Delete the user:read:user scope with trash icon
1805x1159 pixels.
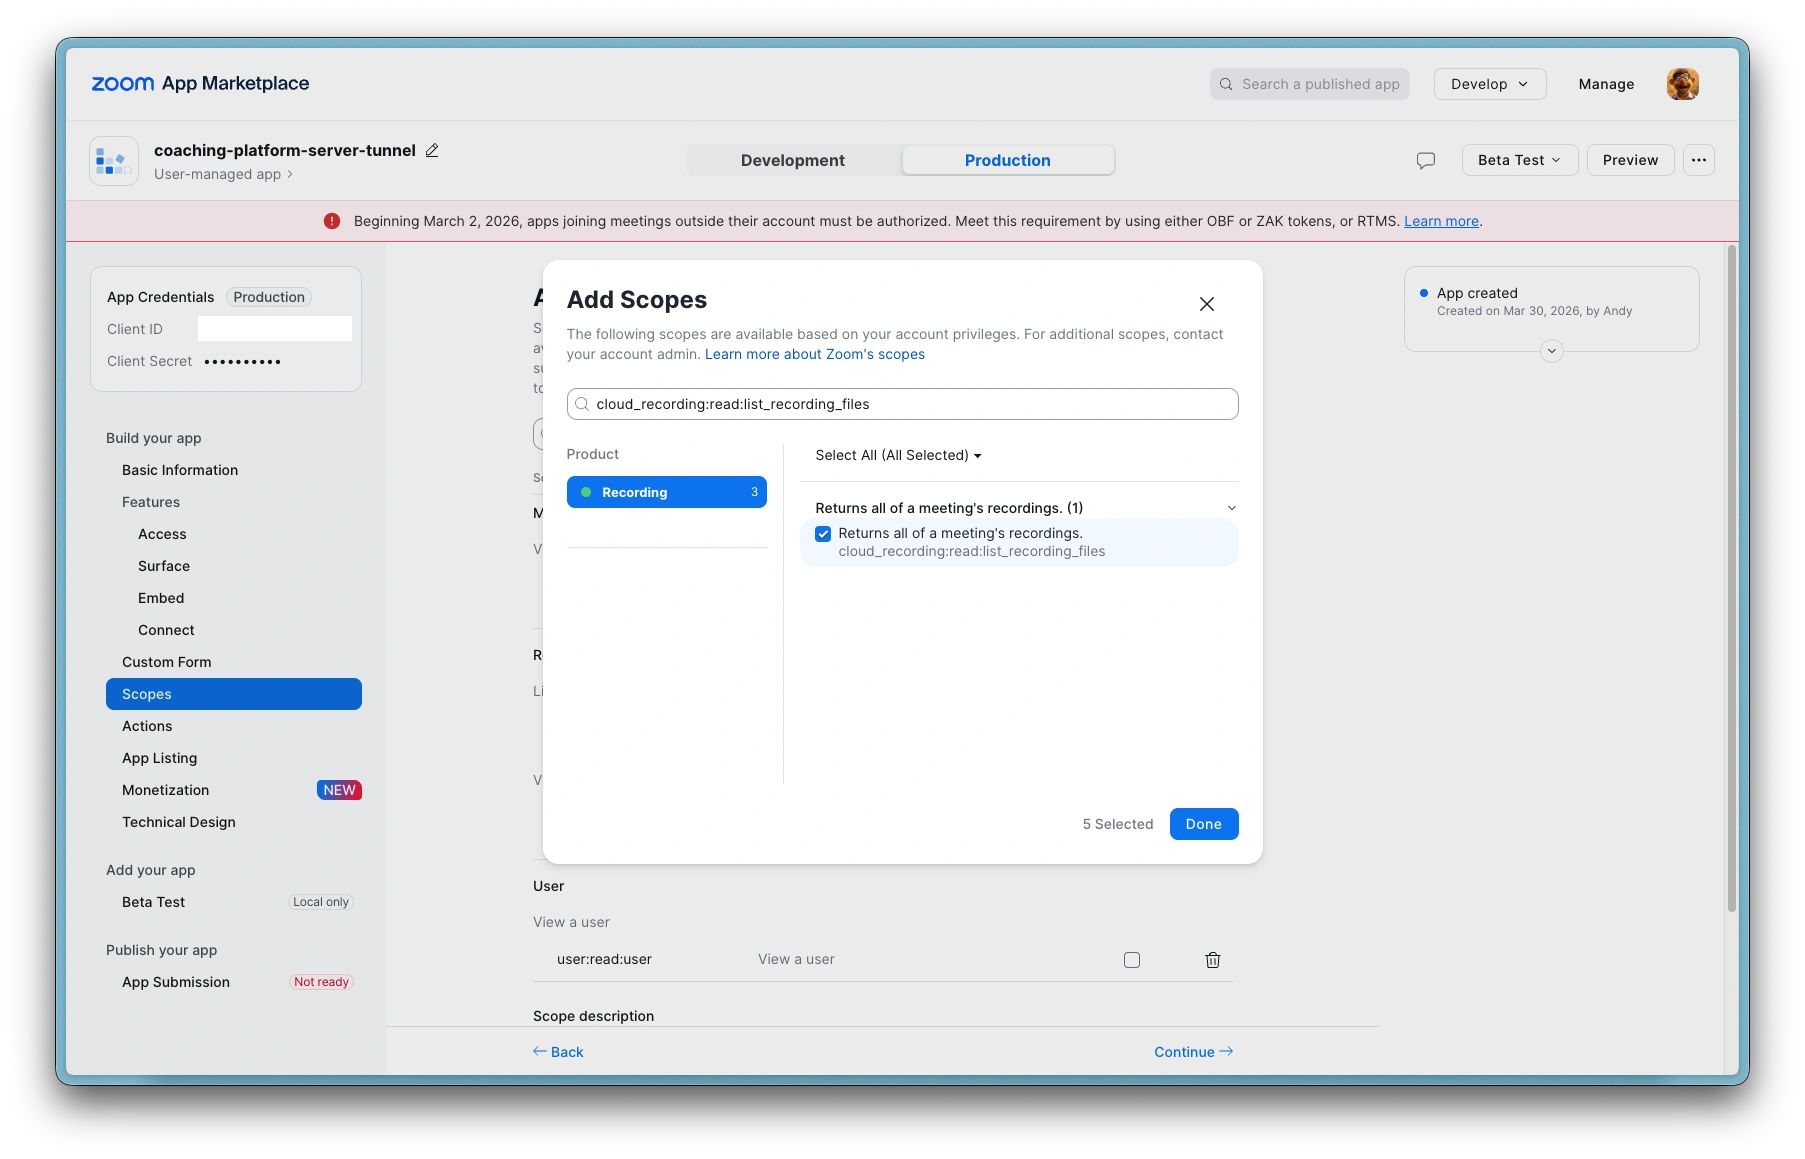point(1212,960)
